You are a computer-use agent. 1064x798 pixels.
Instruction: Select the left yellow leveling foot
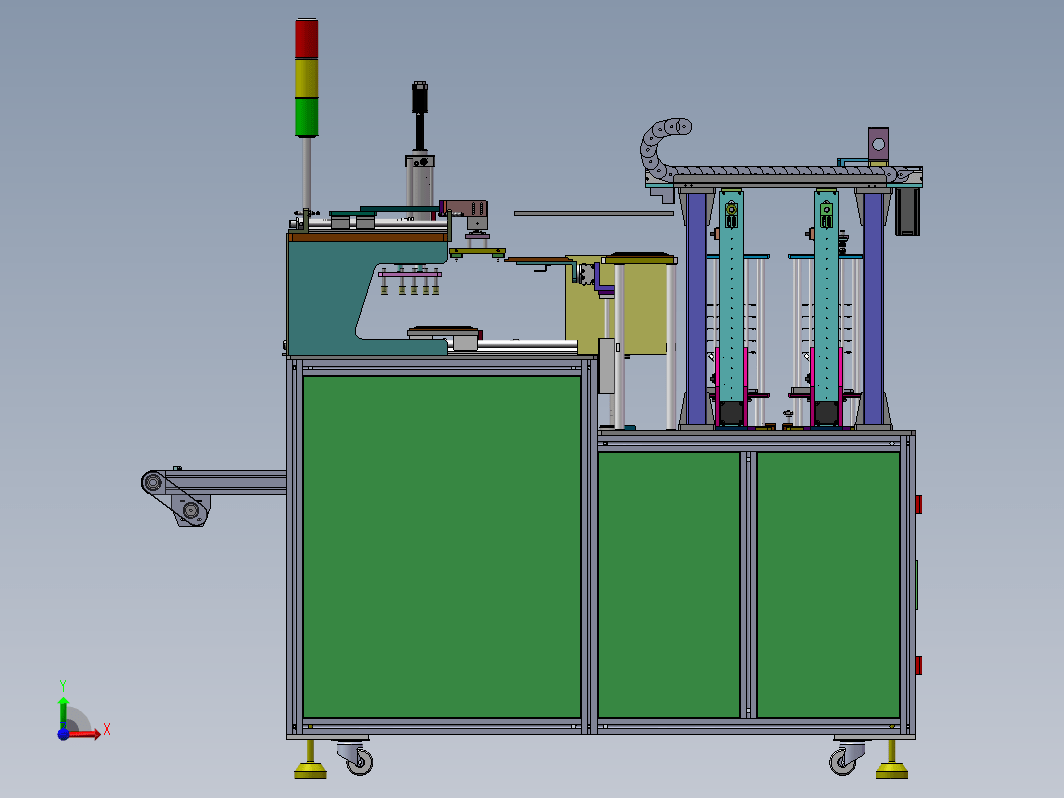tap(311, 762)
